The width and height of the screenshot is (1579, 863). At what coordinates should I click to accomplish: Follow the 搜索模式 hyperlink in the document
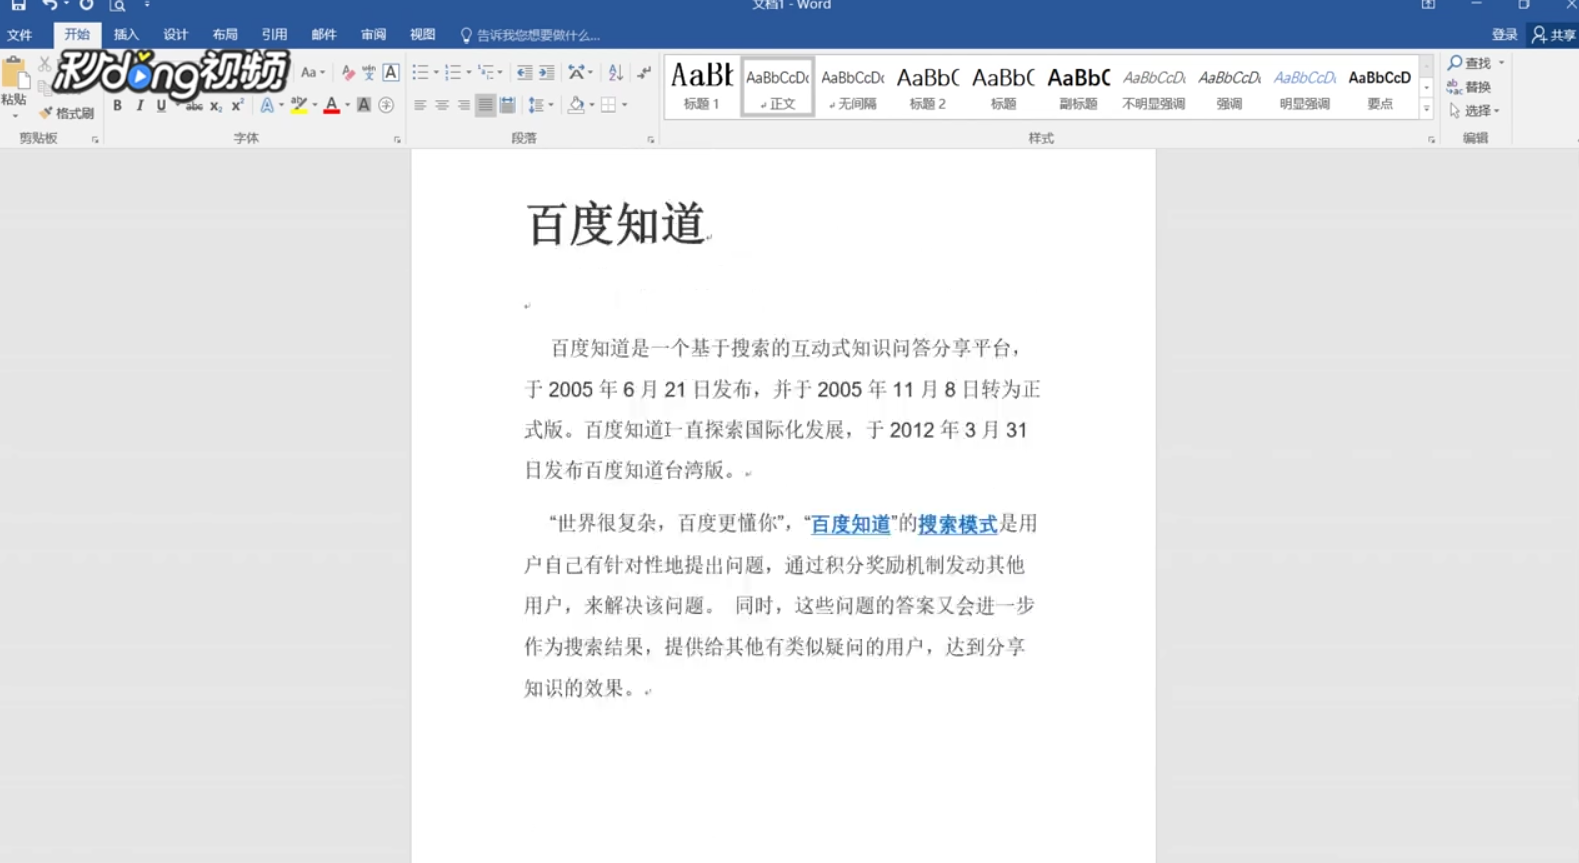point(958,524)
